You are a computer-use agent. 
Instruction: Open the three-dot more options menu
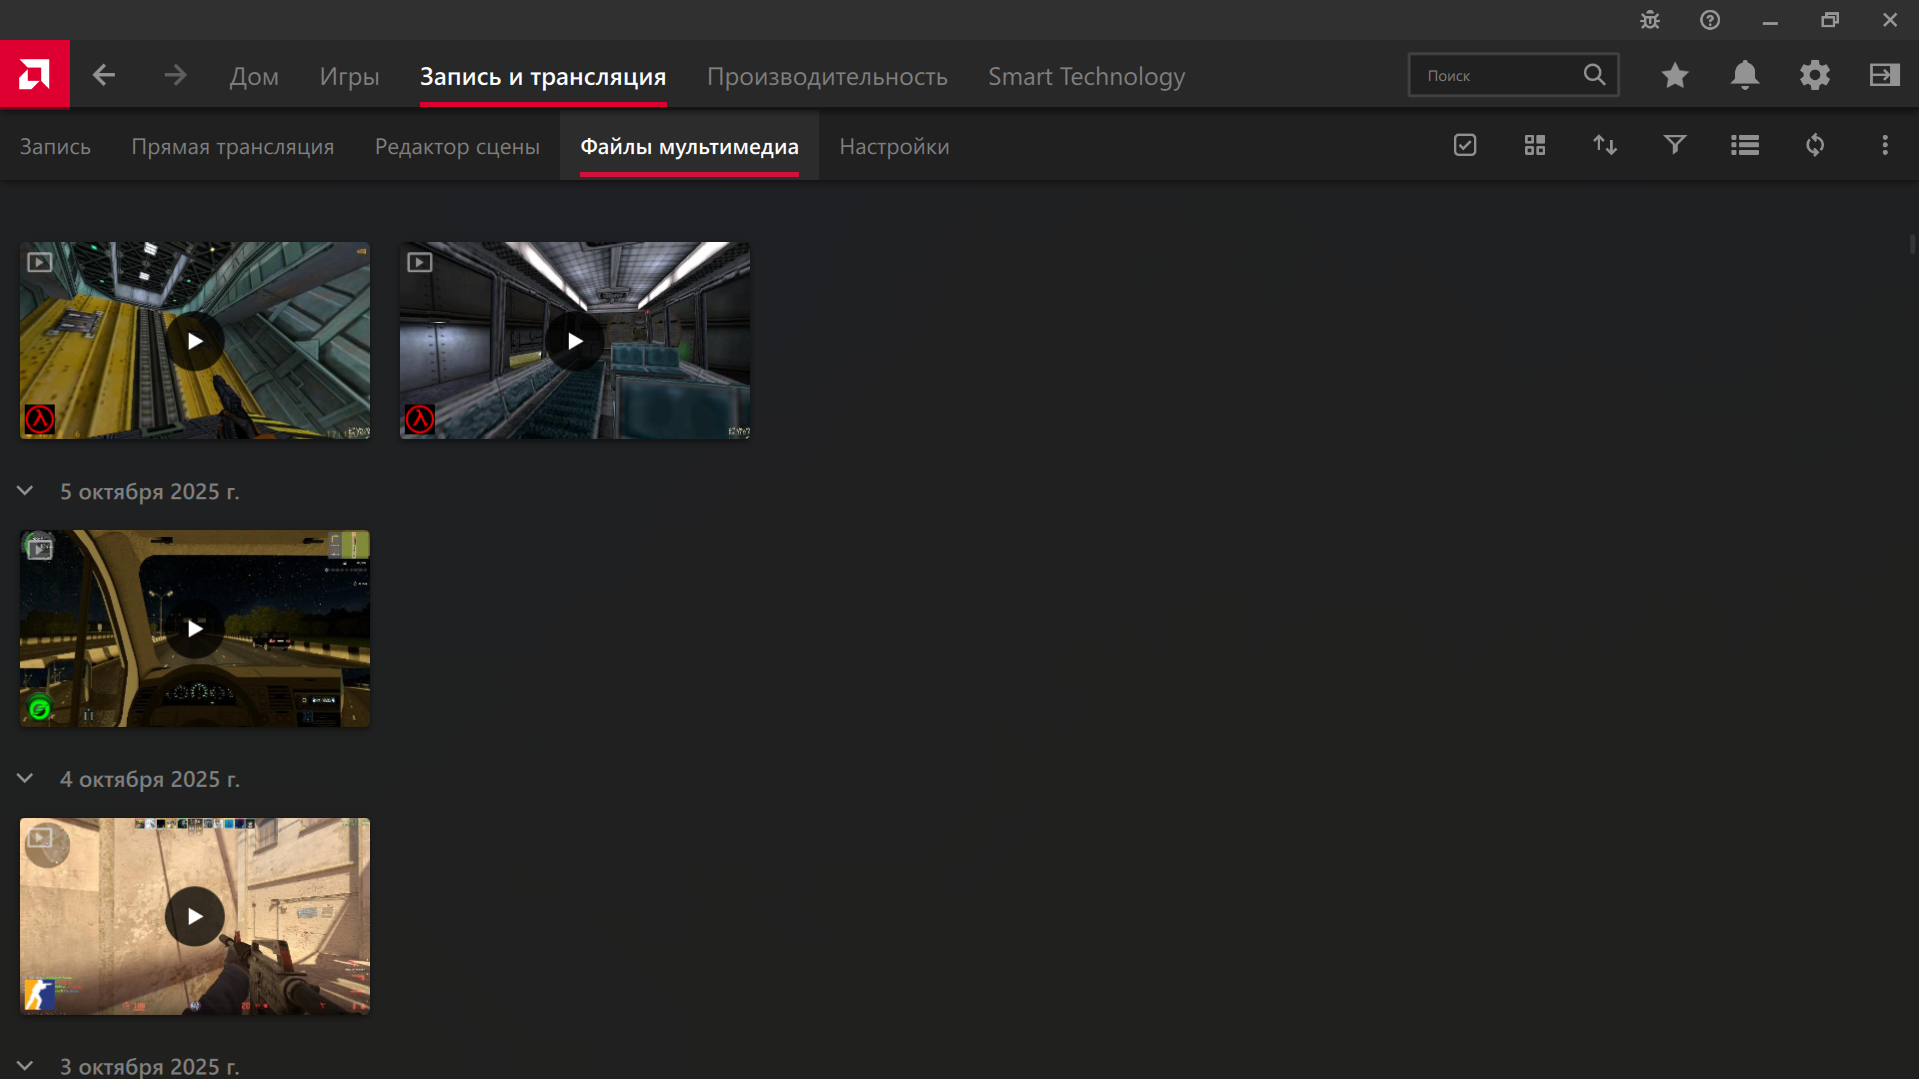click(x=1885, y=145)
